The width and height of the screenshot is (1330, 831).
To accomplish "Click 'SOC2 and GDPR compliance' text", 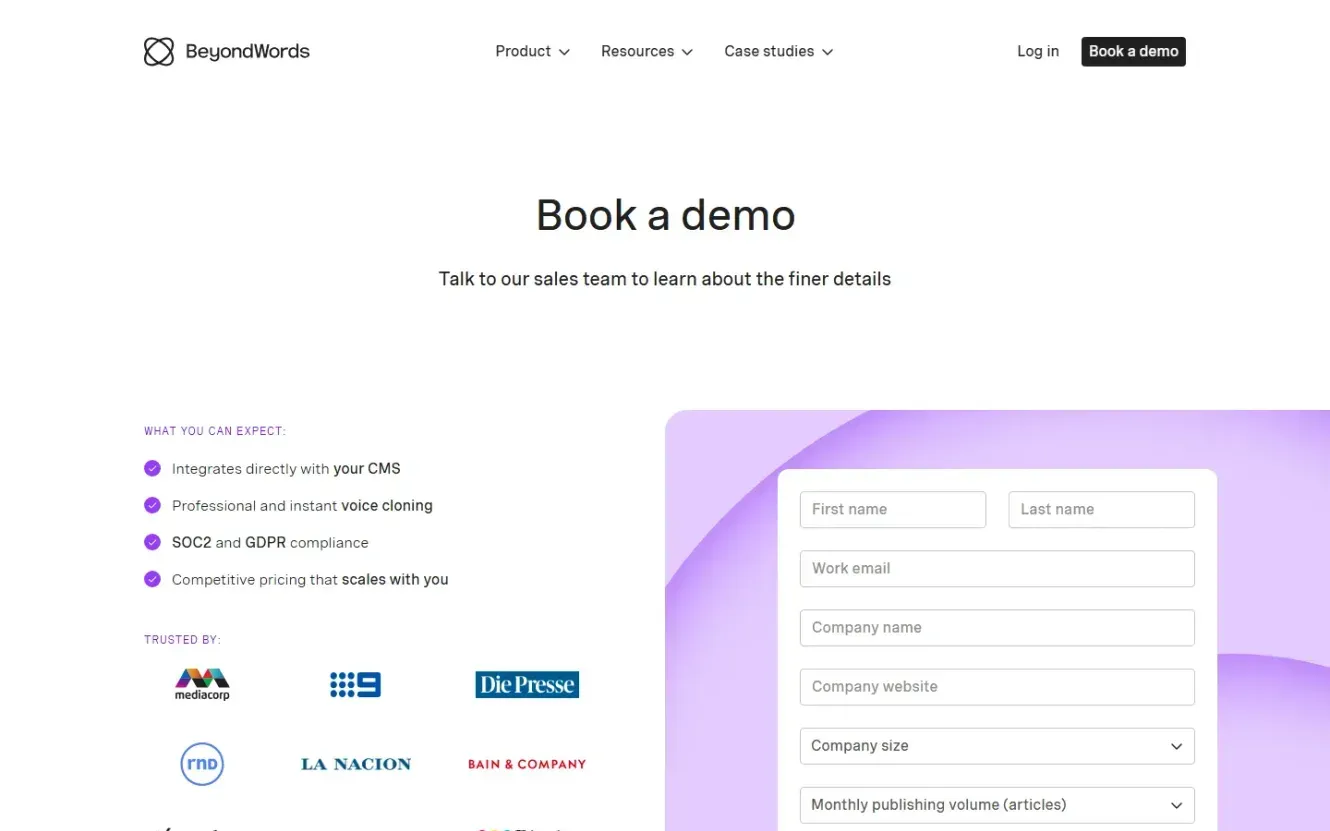I will coord(270,543).
